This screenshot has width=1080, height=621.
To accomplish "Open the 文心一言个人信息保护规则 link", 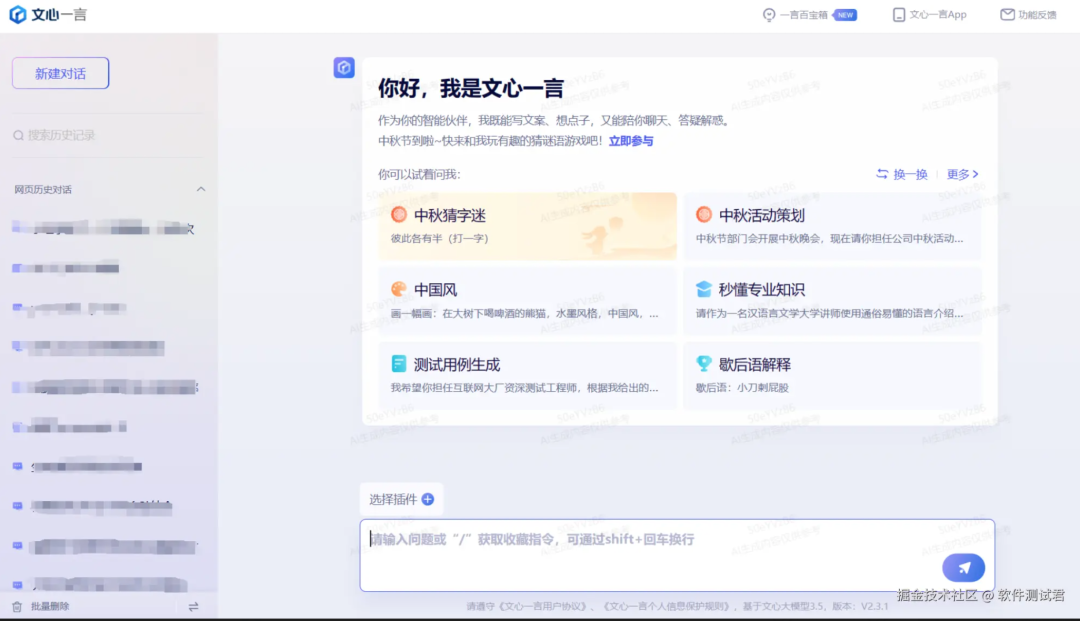I will 665,607.
